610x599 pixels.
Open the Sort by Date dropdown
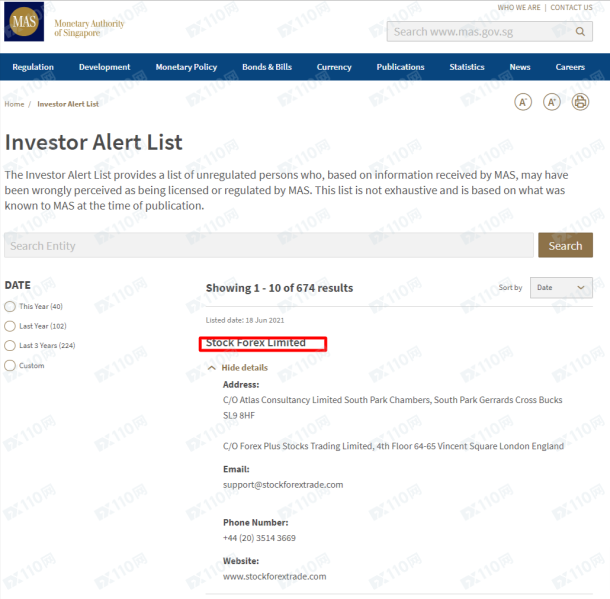click(x=561, y=288)
